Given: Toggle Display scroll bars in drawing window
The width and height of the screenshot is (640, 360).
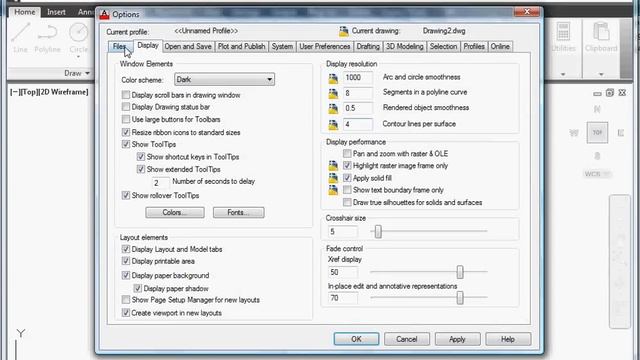Looking at the screenshot, I should pos(126,95).
